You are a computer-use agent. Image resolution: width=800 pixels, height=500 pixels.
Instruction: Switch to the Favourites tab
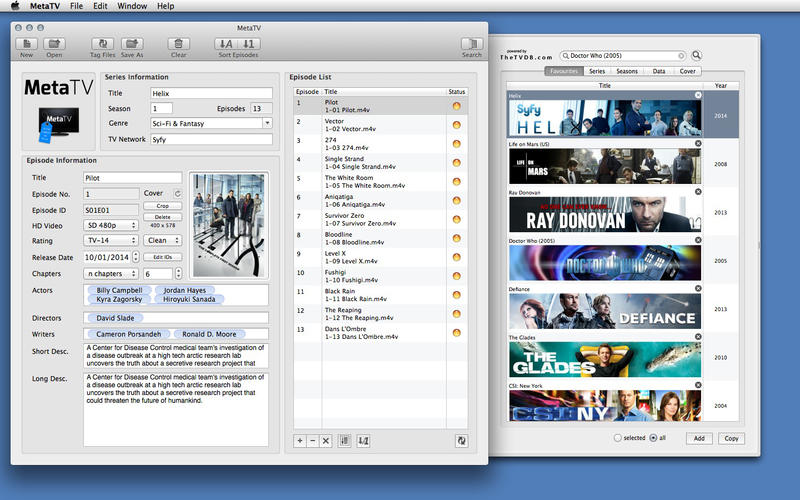pos(564,71)
